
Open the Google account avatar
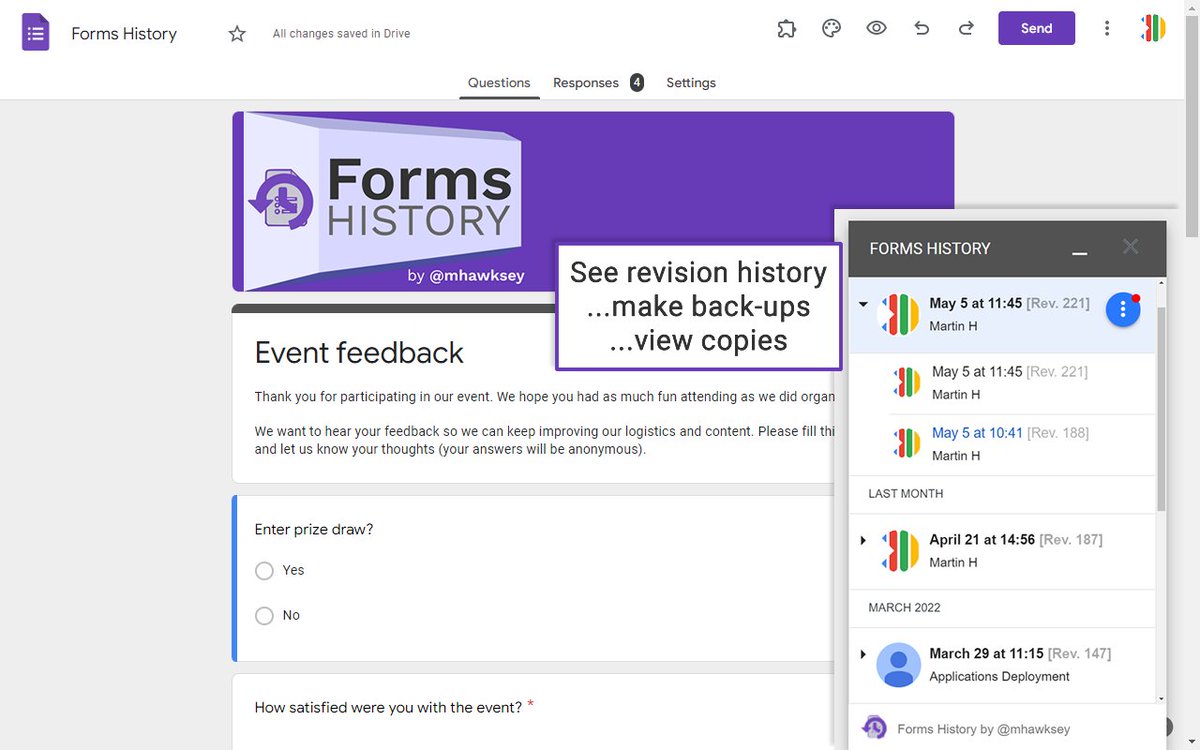tap(1153, 28)
